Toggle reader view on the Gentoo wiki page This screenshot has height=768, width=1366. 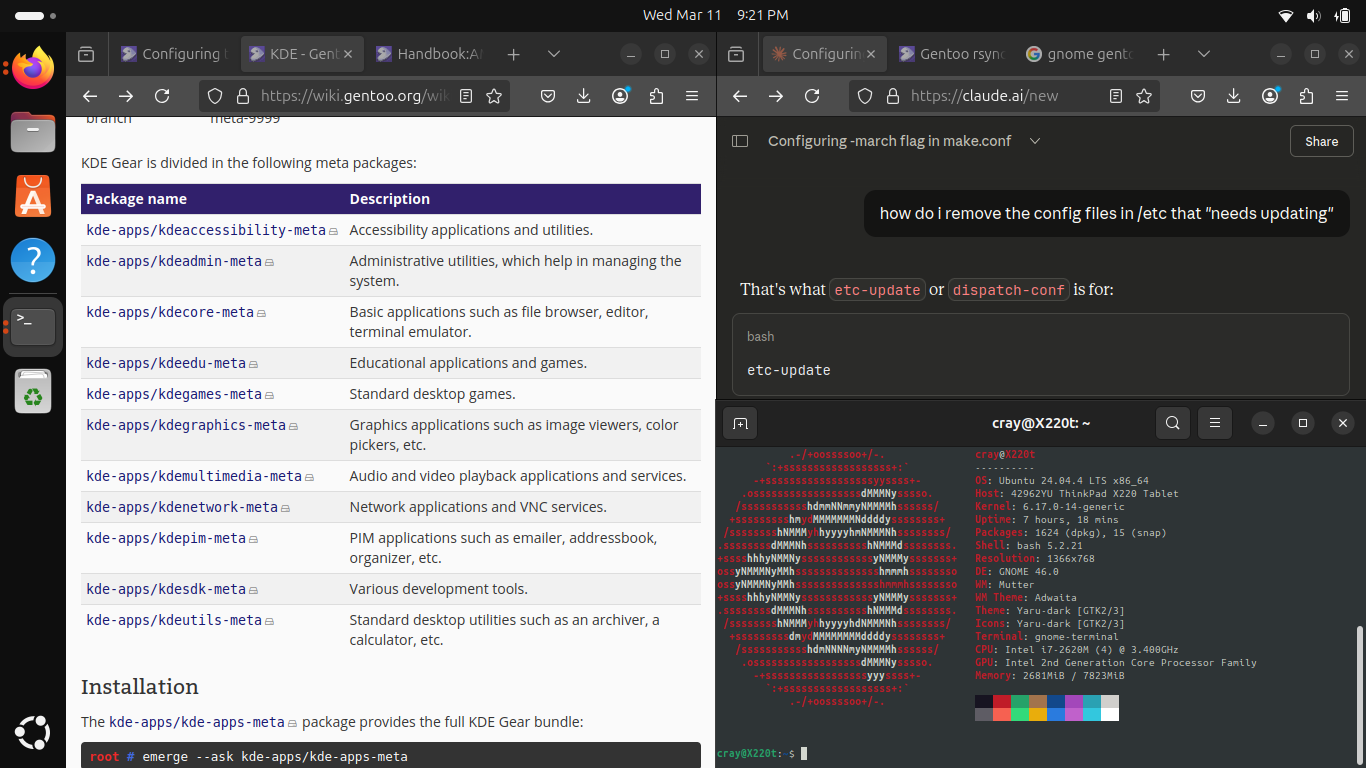466,96
